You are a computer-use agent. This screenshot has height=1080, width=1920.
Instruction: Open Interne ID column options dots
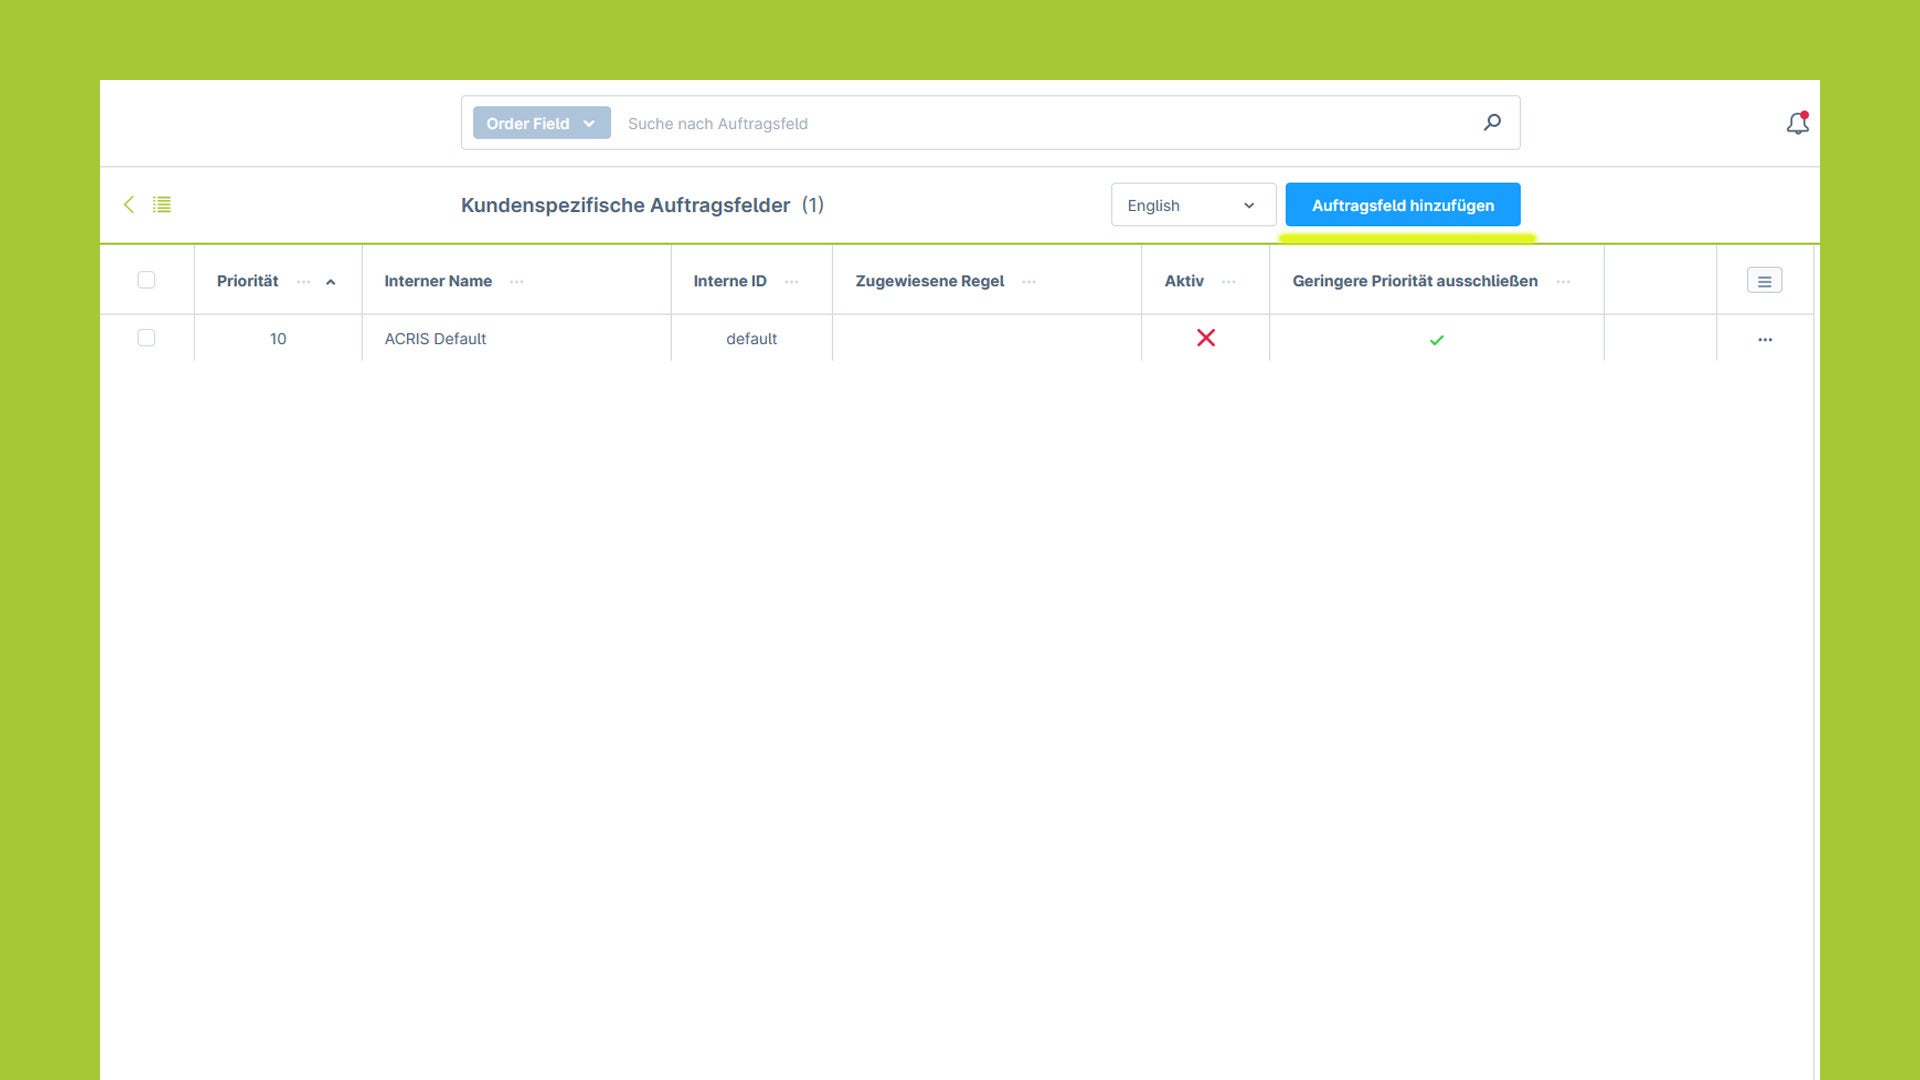coord(792,282)
